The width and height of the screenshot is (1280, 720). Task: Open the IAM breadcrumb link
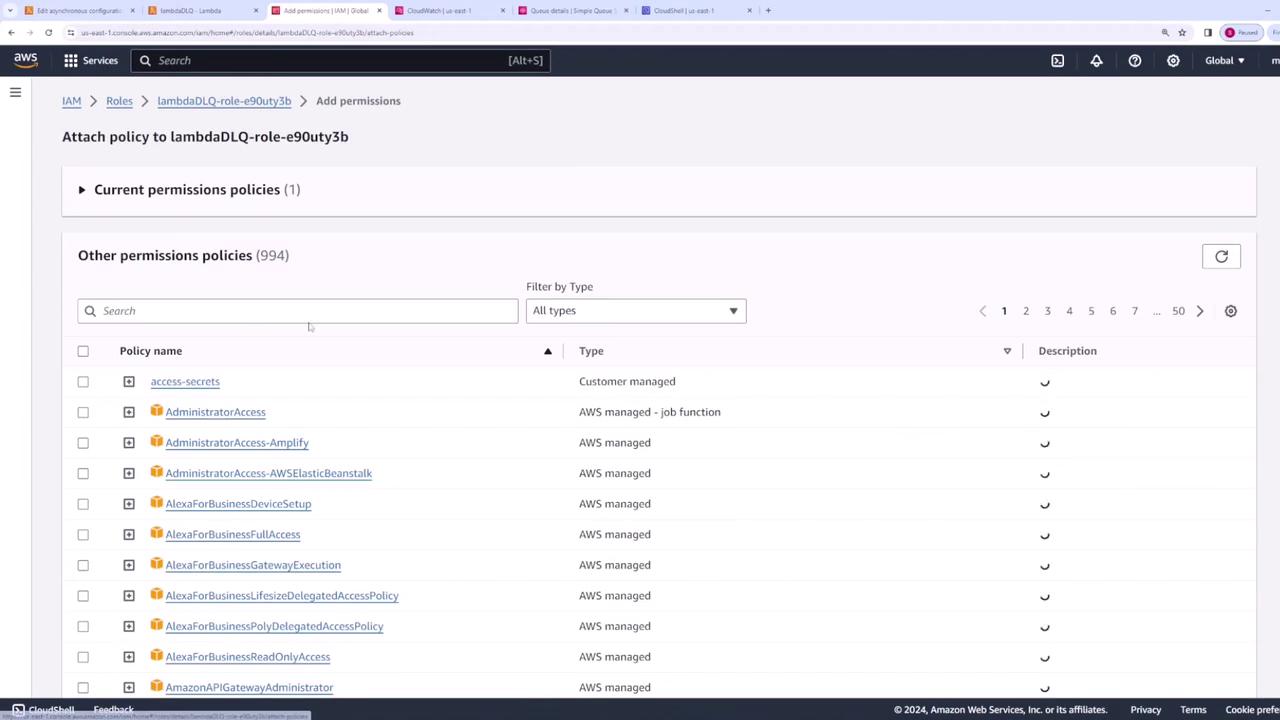pyautogui.click(x=72, y=101)
